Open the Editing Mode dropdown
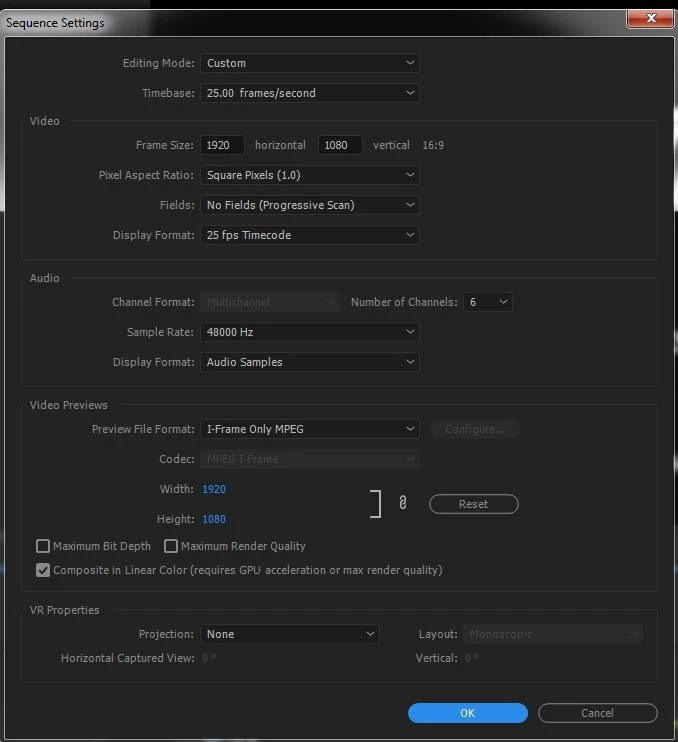Viewport: 678px width, 742px height. 310,63
